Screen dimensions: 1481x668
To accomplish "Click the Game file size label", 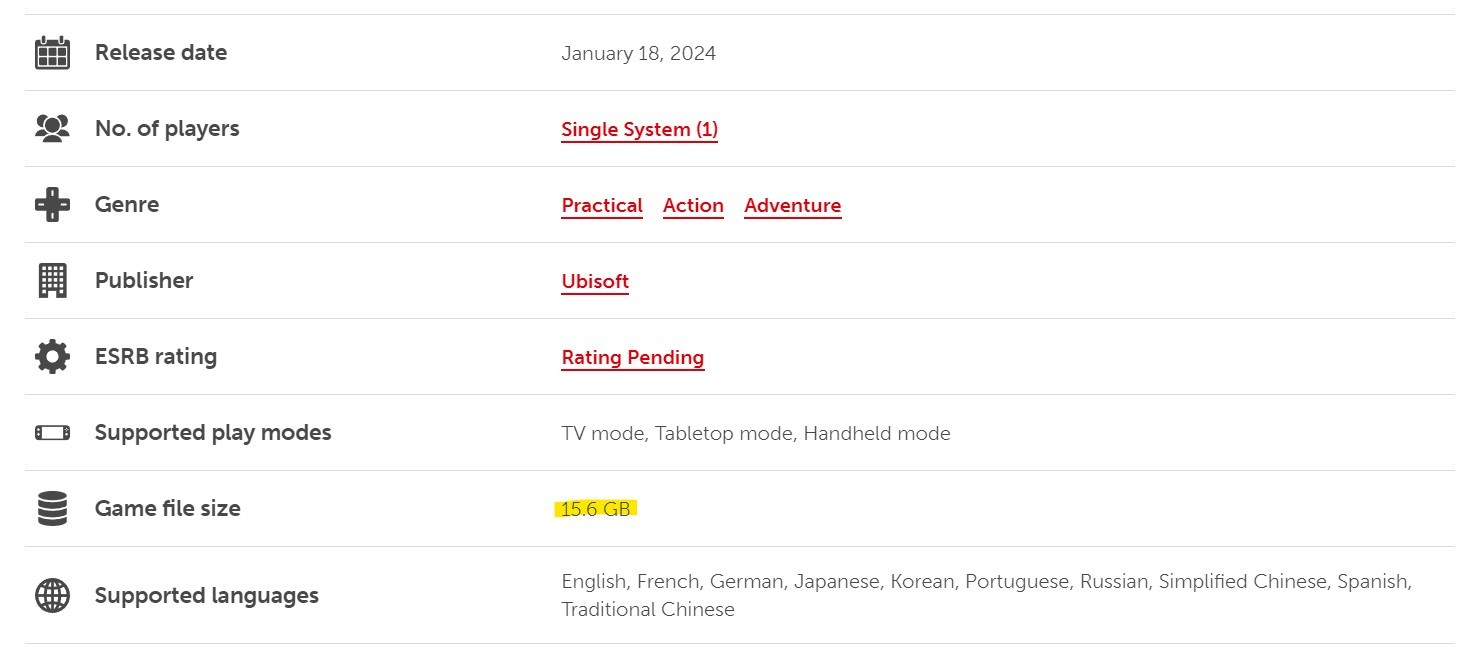I will click(167, 509).
